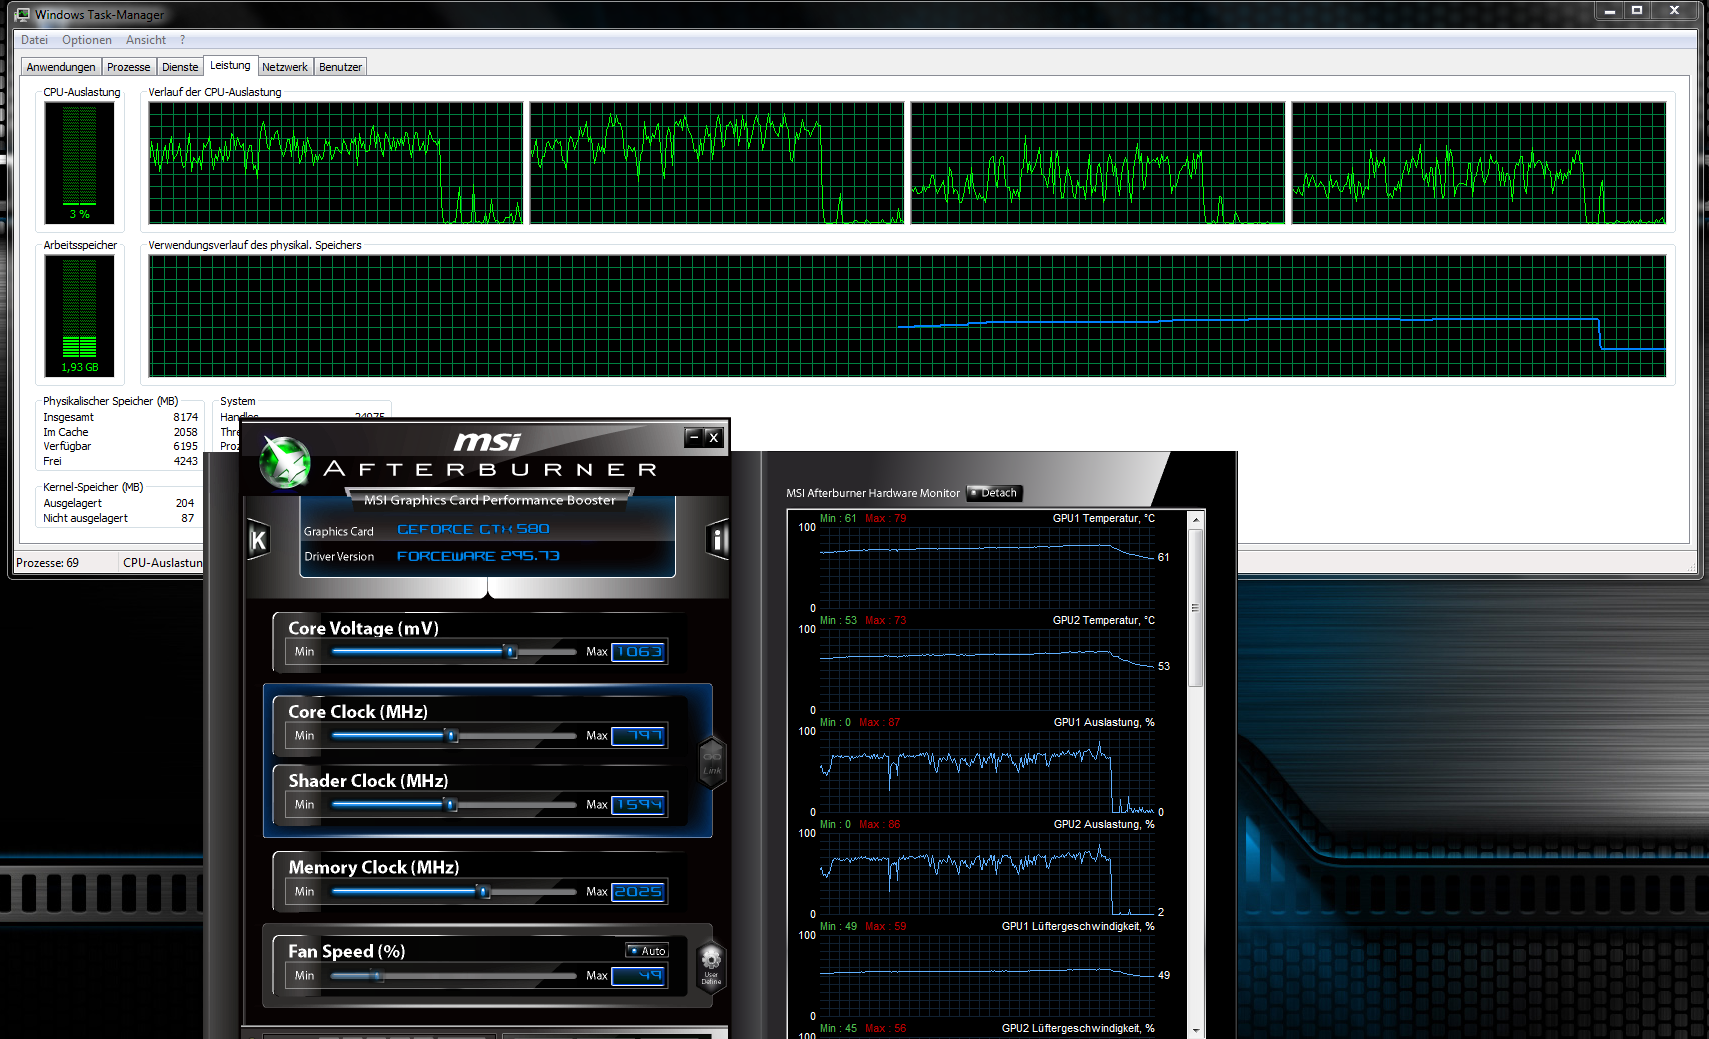Image resolution: width=1709 pixels, height=1039 pixels.
Task: Click the MSI Afterburner logo orb
Action: tap(285, 462)
